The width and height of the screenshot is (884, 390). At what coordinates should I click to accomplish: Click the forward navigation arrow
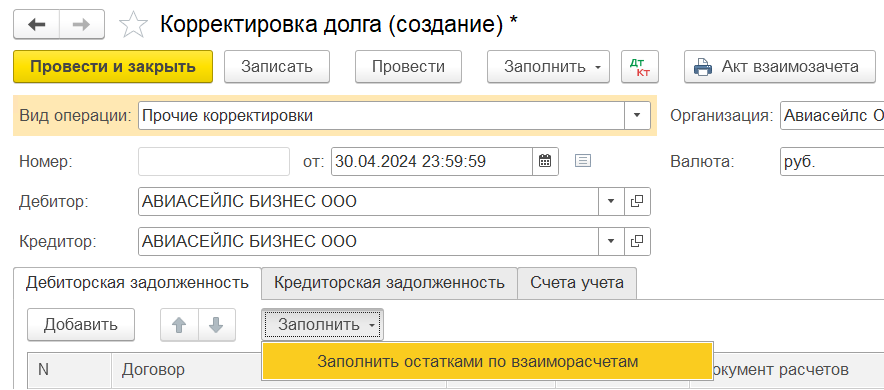tap(82, 25)
